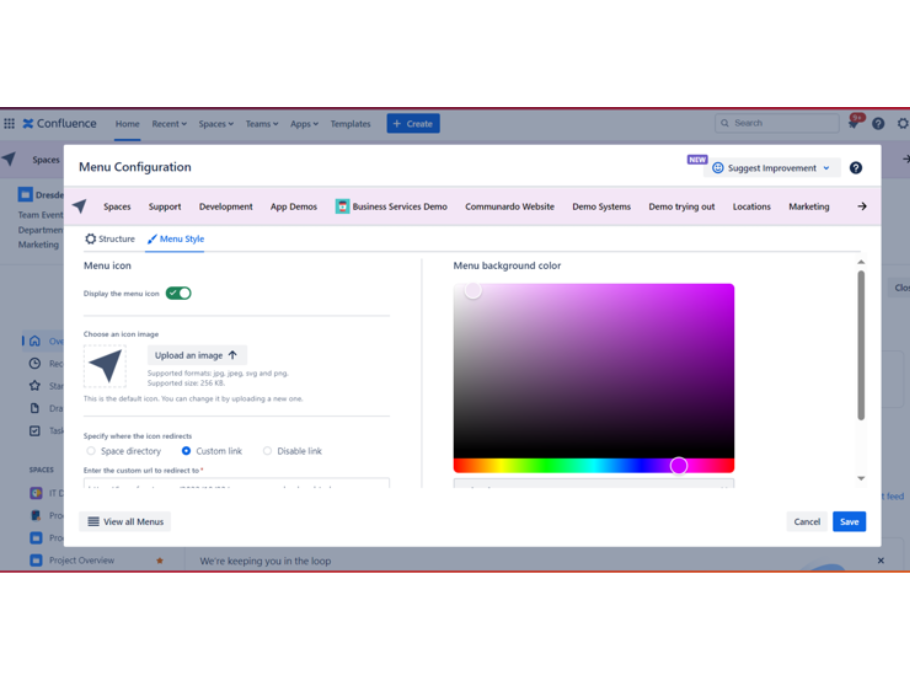Open the Confluence app switcher grid
This screenshot has height=680, width=910.
click(9, 124)
